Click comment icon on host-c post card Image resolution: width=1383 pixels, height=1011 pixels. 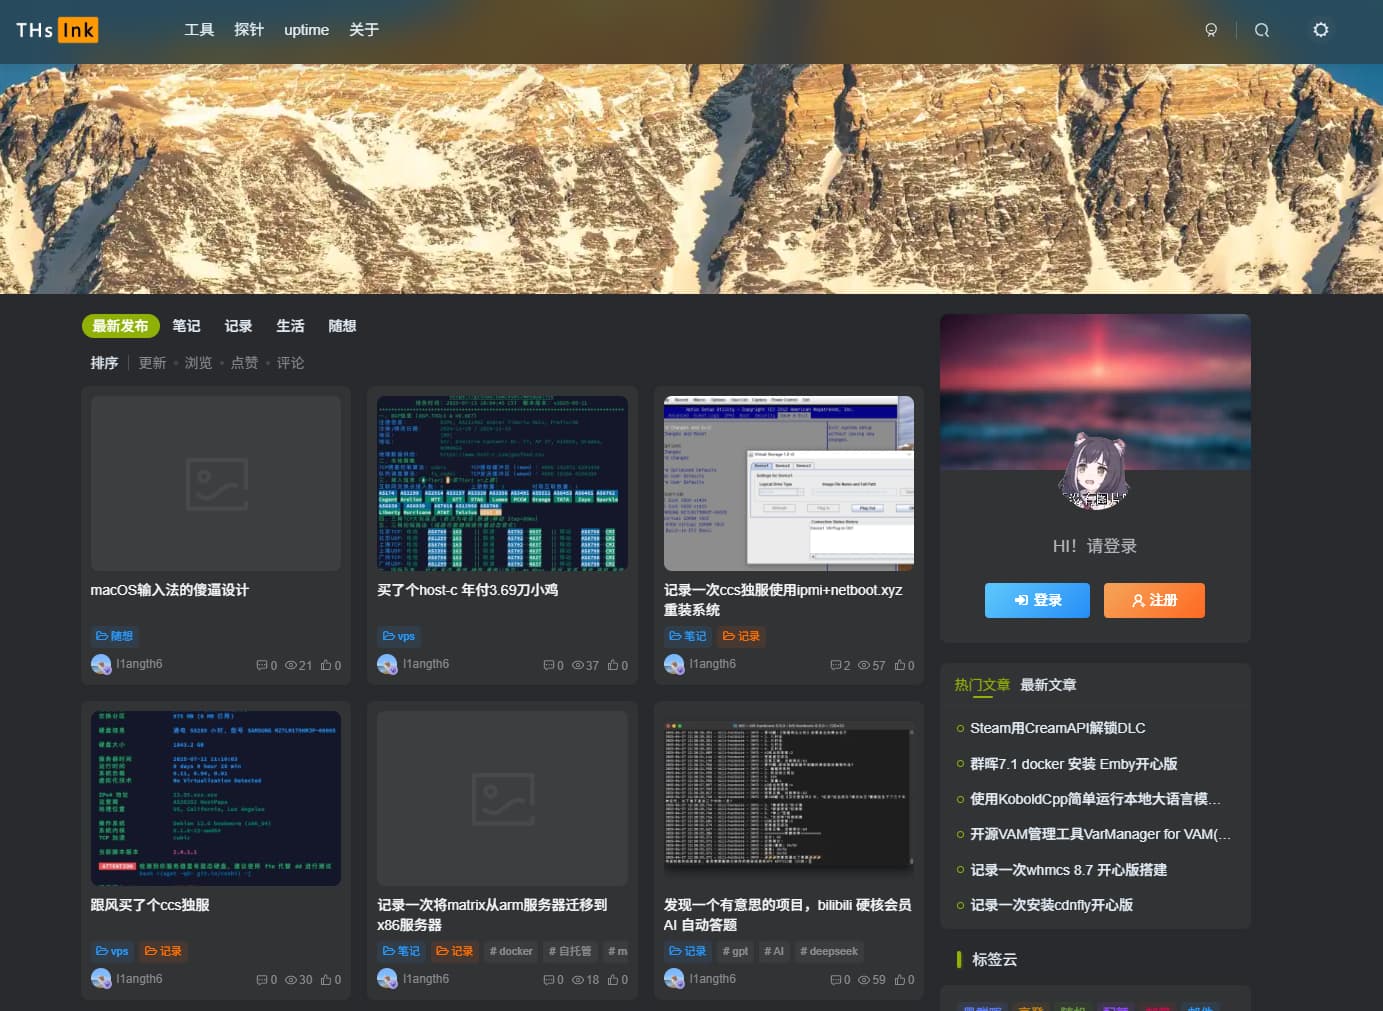pos(548,665)
